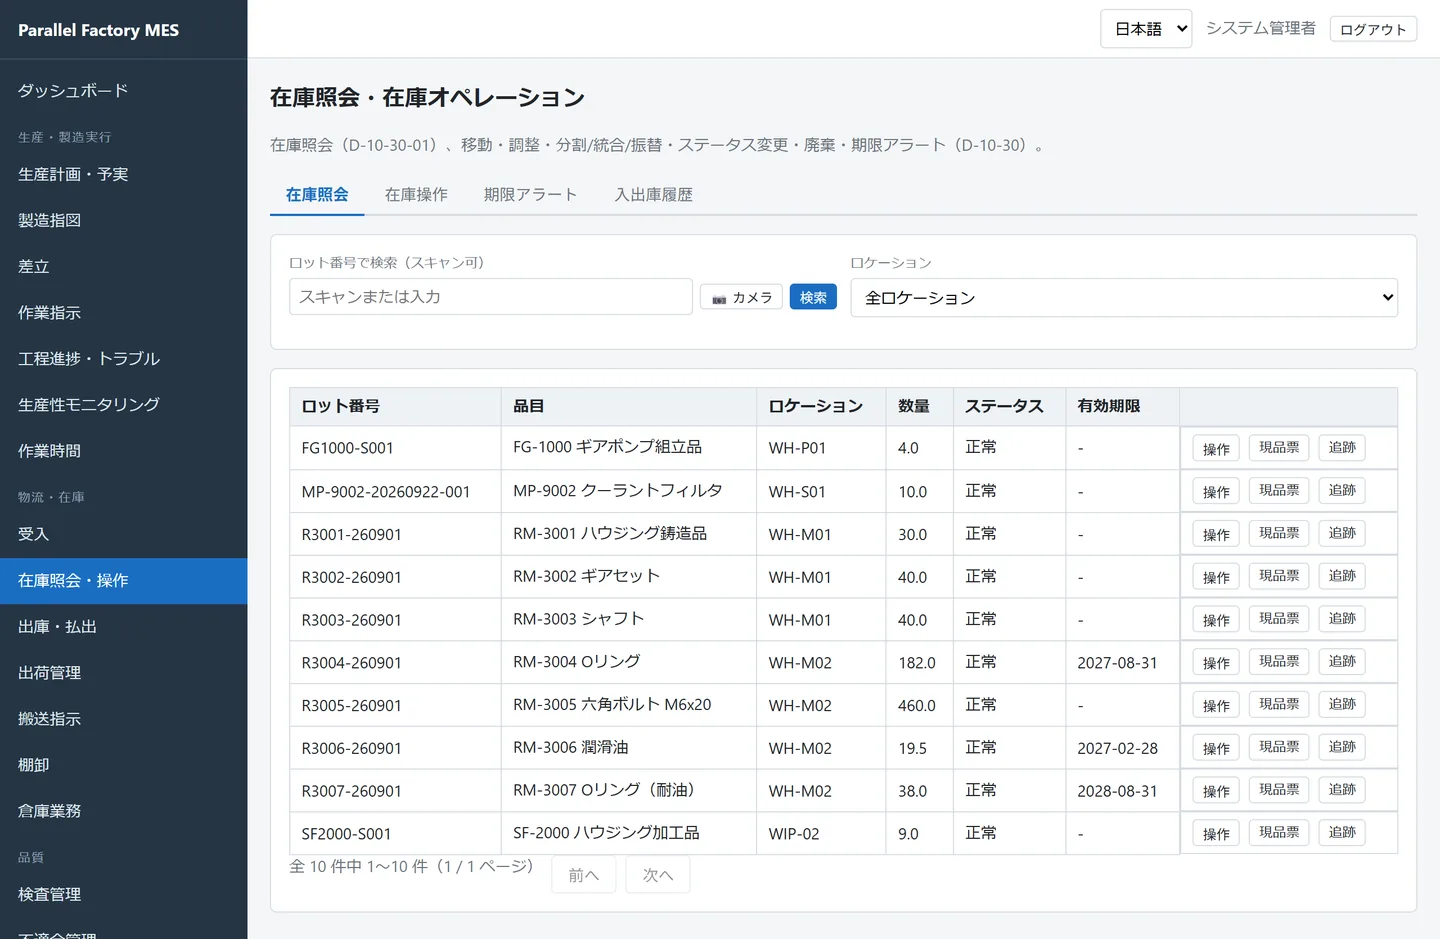1440x939 pixels.
Task: Open 受入 in the sidebar
Action: (123, 535)
